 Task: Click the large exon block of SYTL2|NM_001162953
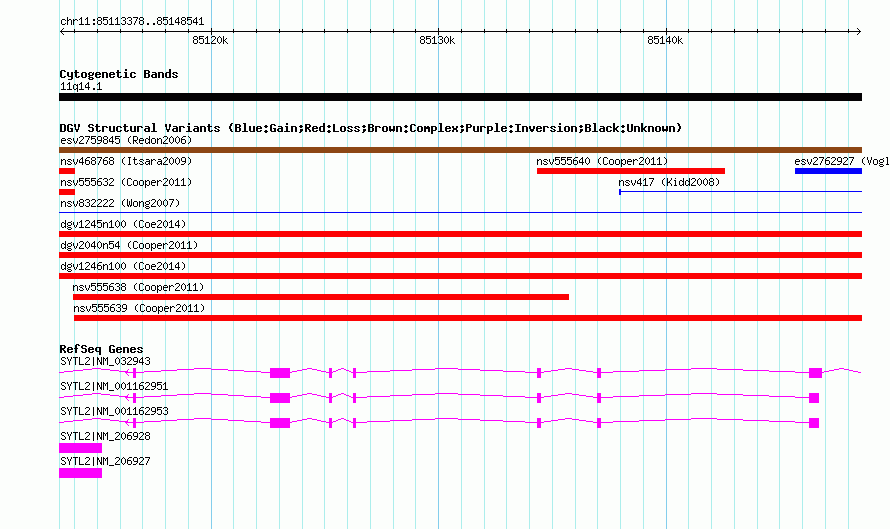(x=280, y=423)
